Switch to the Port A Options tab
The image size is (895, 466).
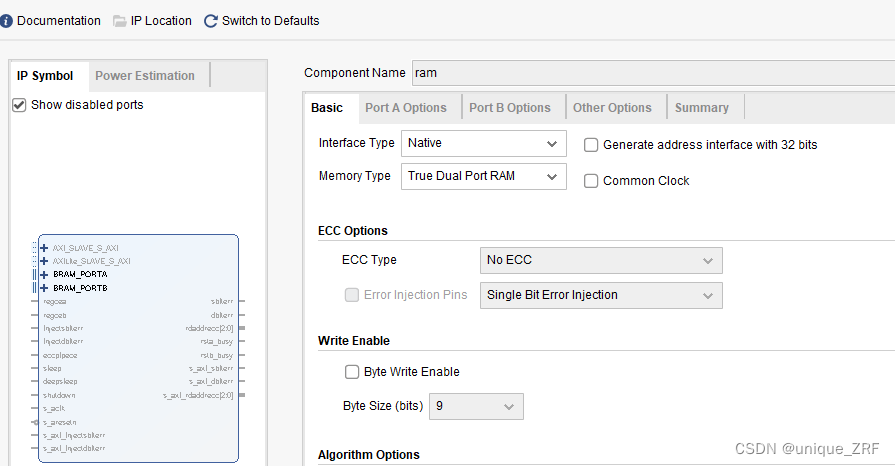pos(405,108)
